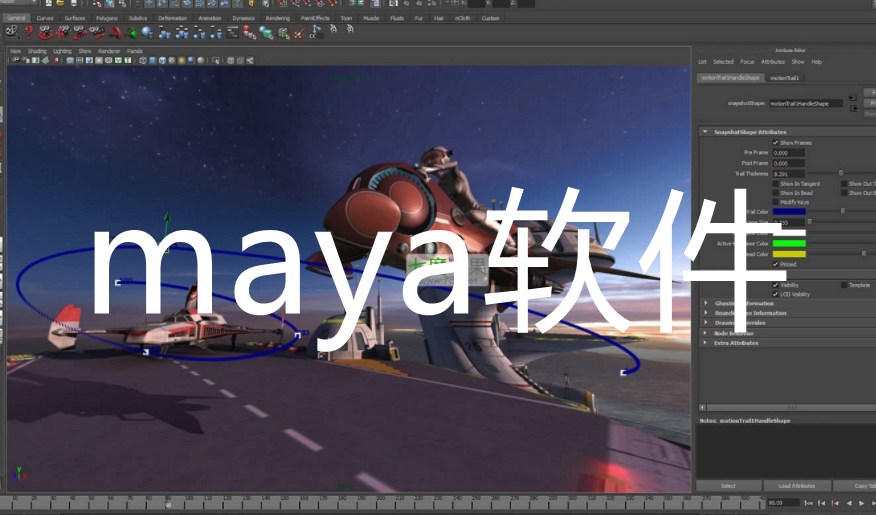Click the upper arrow icon beside snapshotShape field

pyautogui.click(x=853, y=98)
